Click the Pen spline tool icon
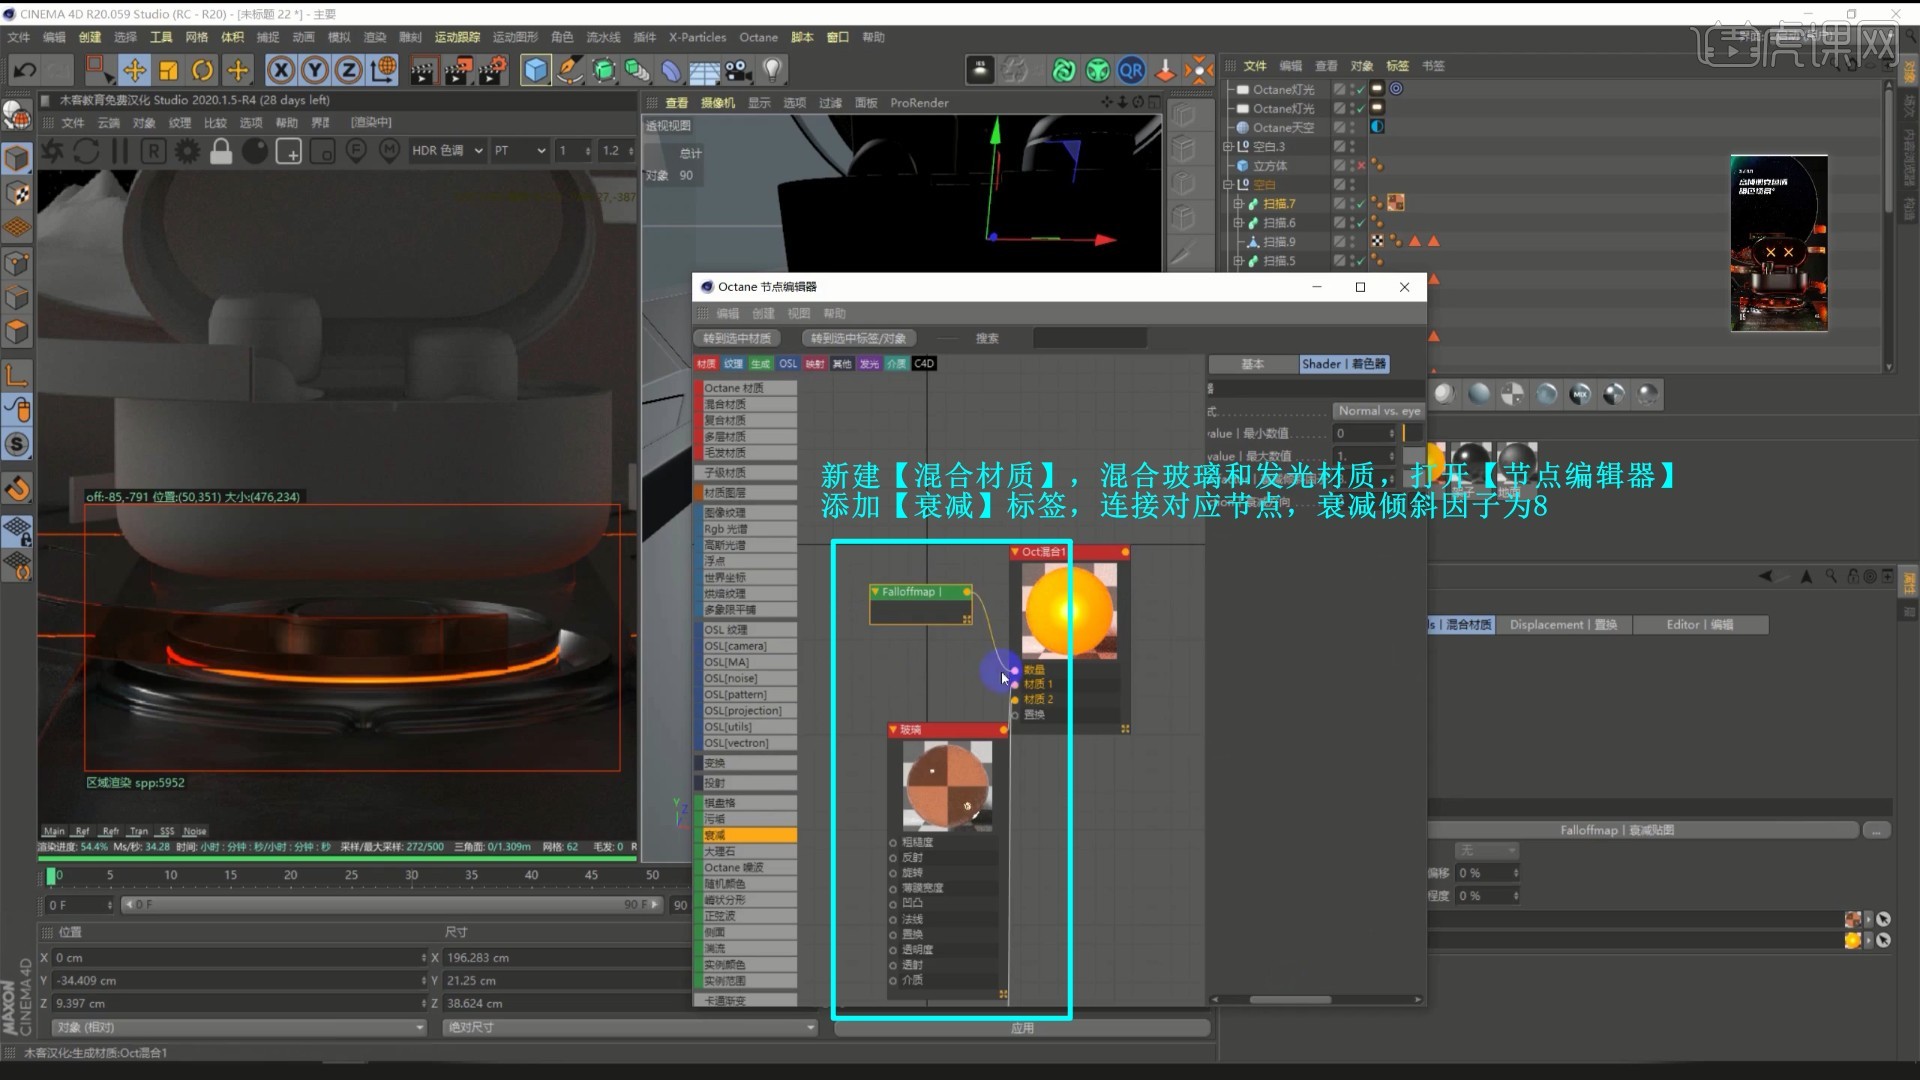Image resolution: width=1920 pixels, height=1080 pixels. (570, 70)
